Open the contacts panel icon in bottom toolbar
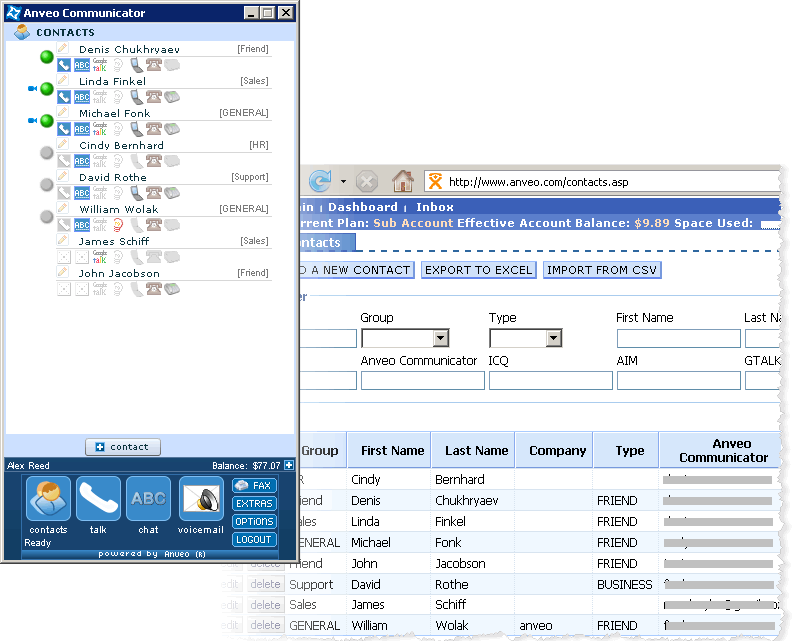 (49, 498)
